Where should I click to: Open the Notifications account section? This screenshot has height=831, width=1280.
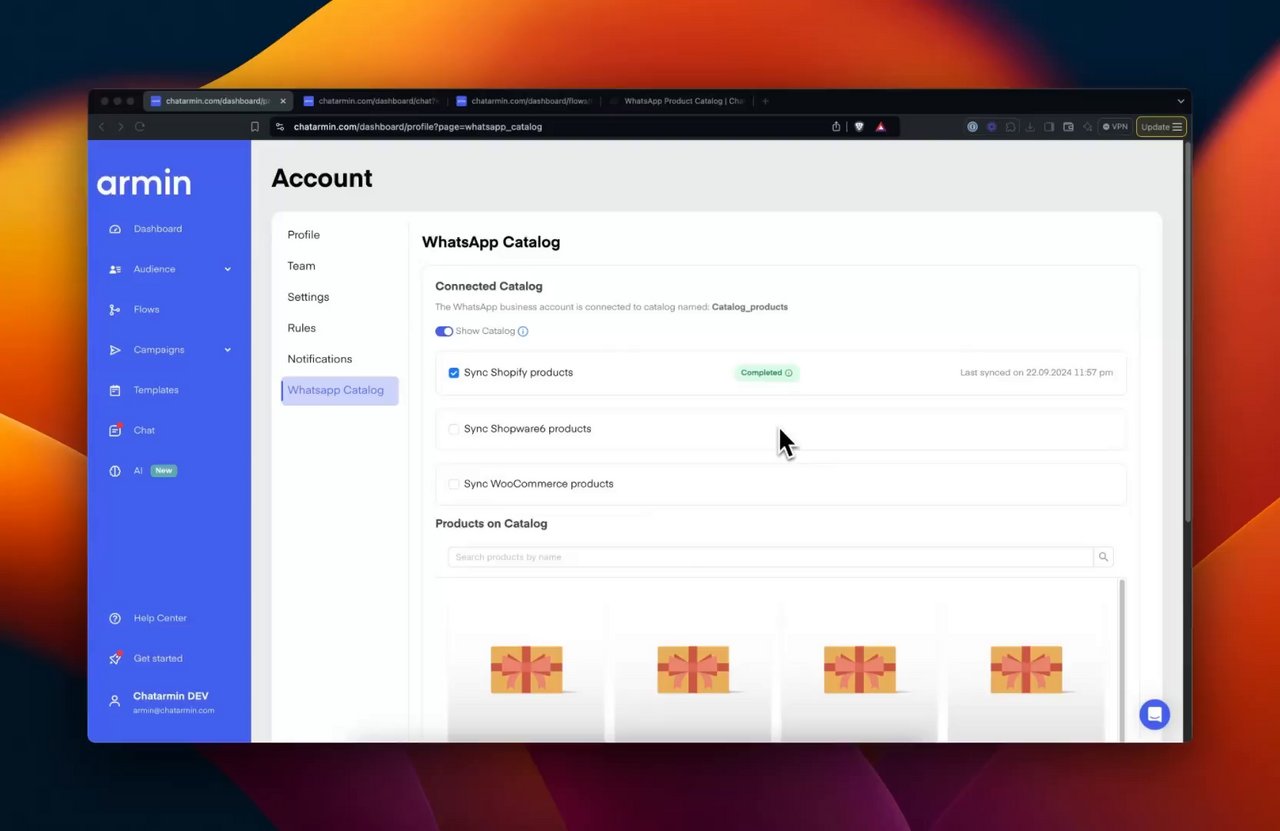pyautogui.click(x=320, y=359)
